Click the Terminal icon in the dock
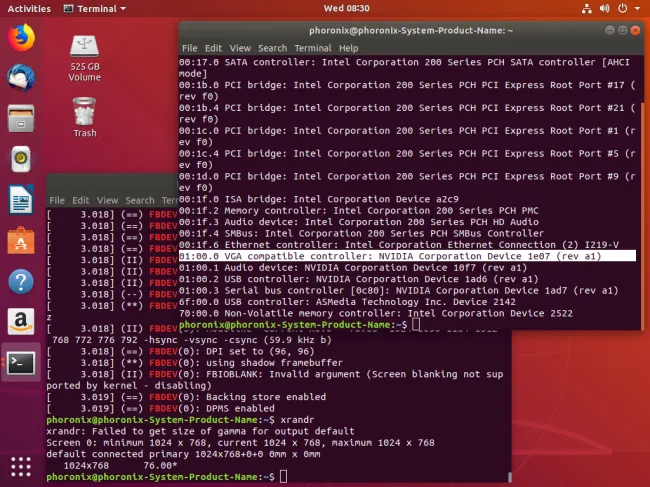Image resolution: width=650 pixels, height=487 pixels. click(x=21, y=363)
